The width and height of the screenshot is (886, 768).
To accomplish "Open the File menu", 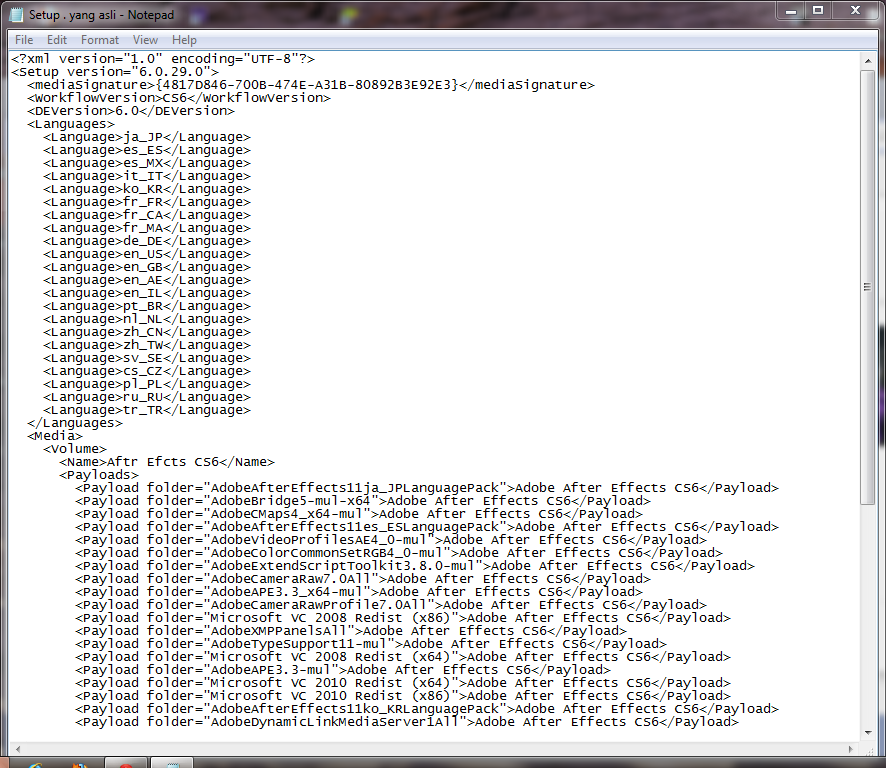I will coord(24,40).
